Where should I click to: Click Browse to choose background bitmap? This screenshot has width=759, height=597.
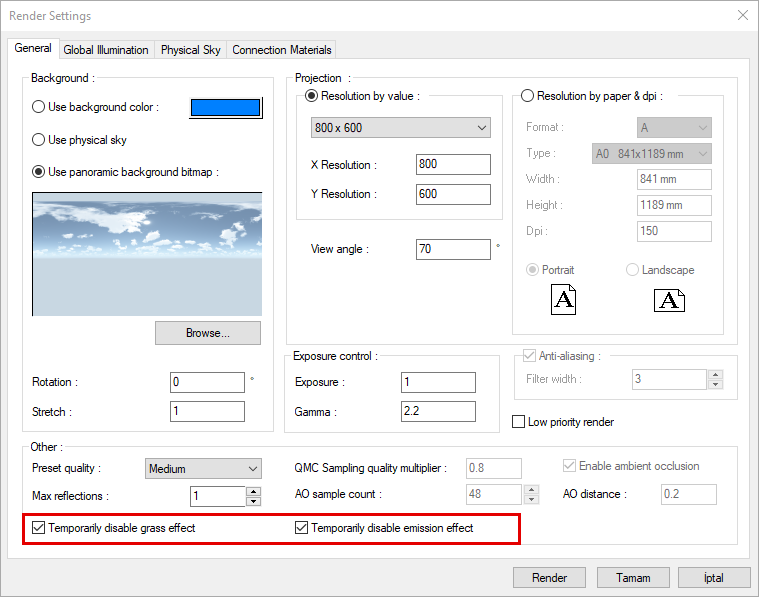point(208,333)
